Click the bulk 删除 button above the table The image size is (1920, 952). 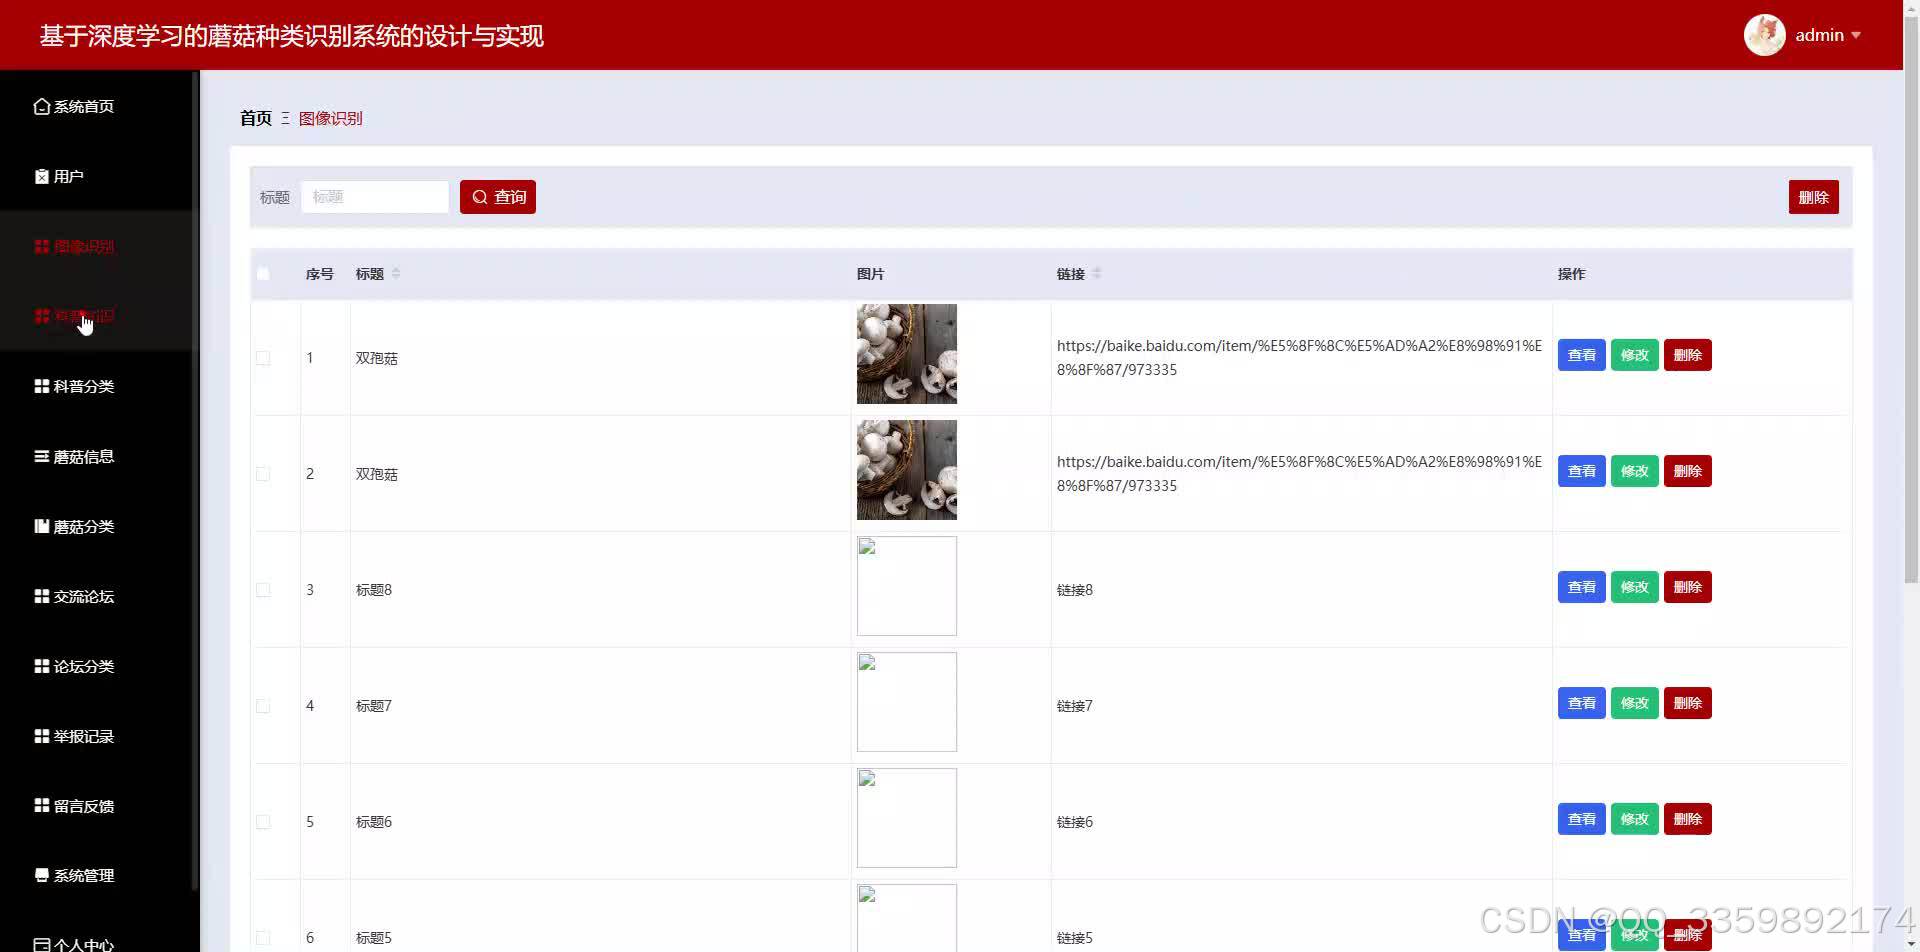pos(1813,197)
